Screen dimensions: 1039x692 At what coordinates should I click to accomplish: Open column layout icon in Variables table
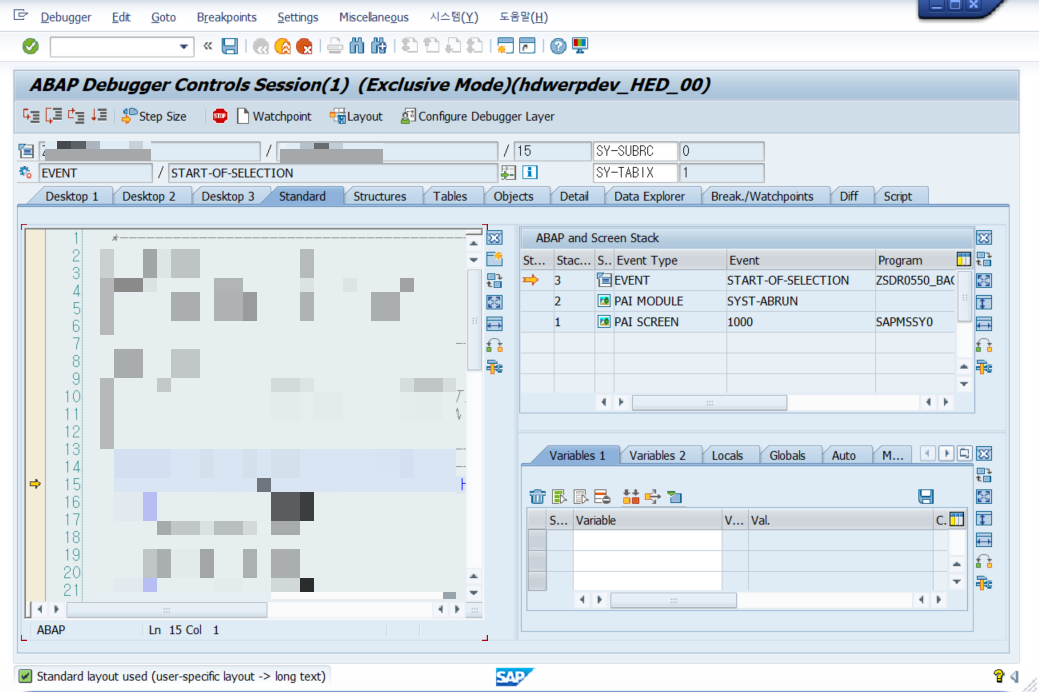click(x=957, y=520)
